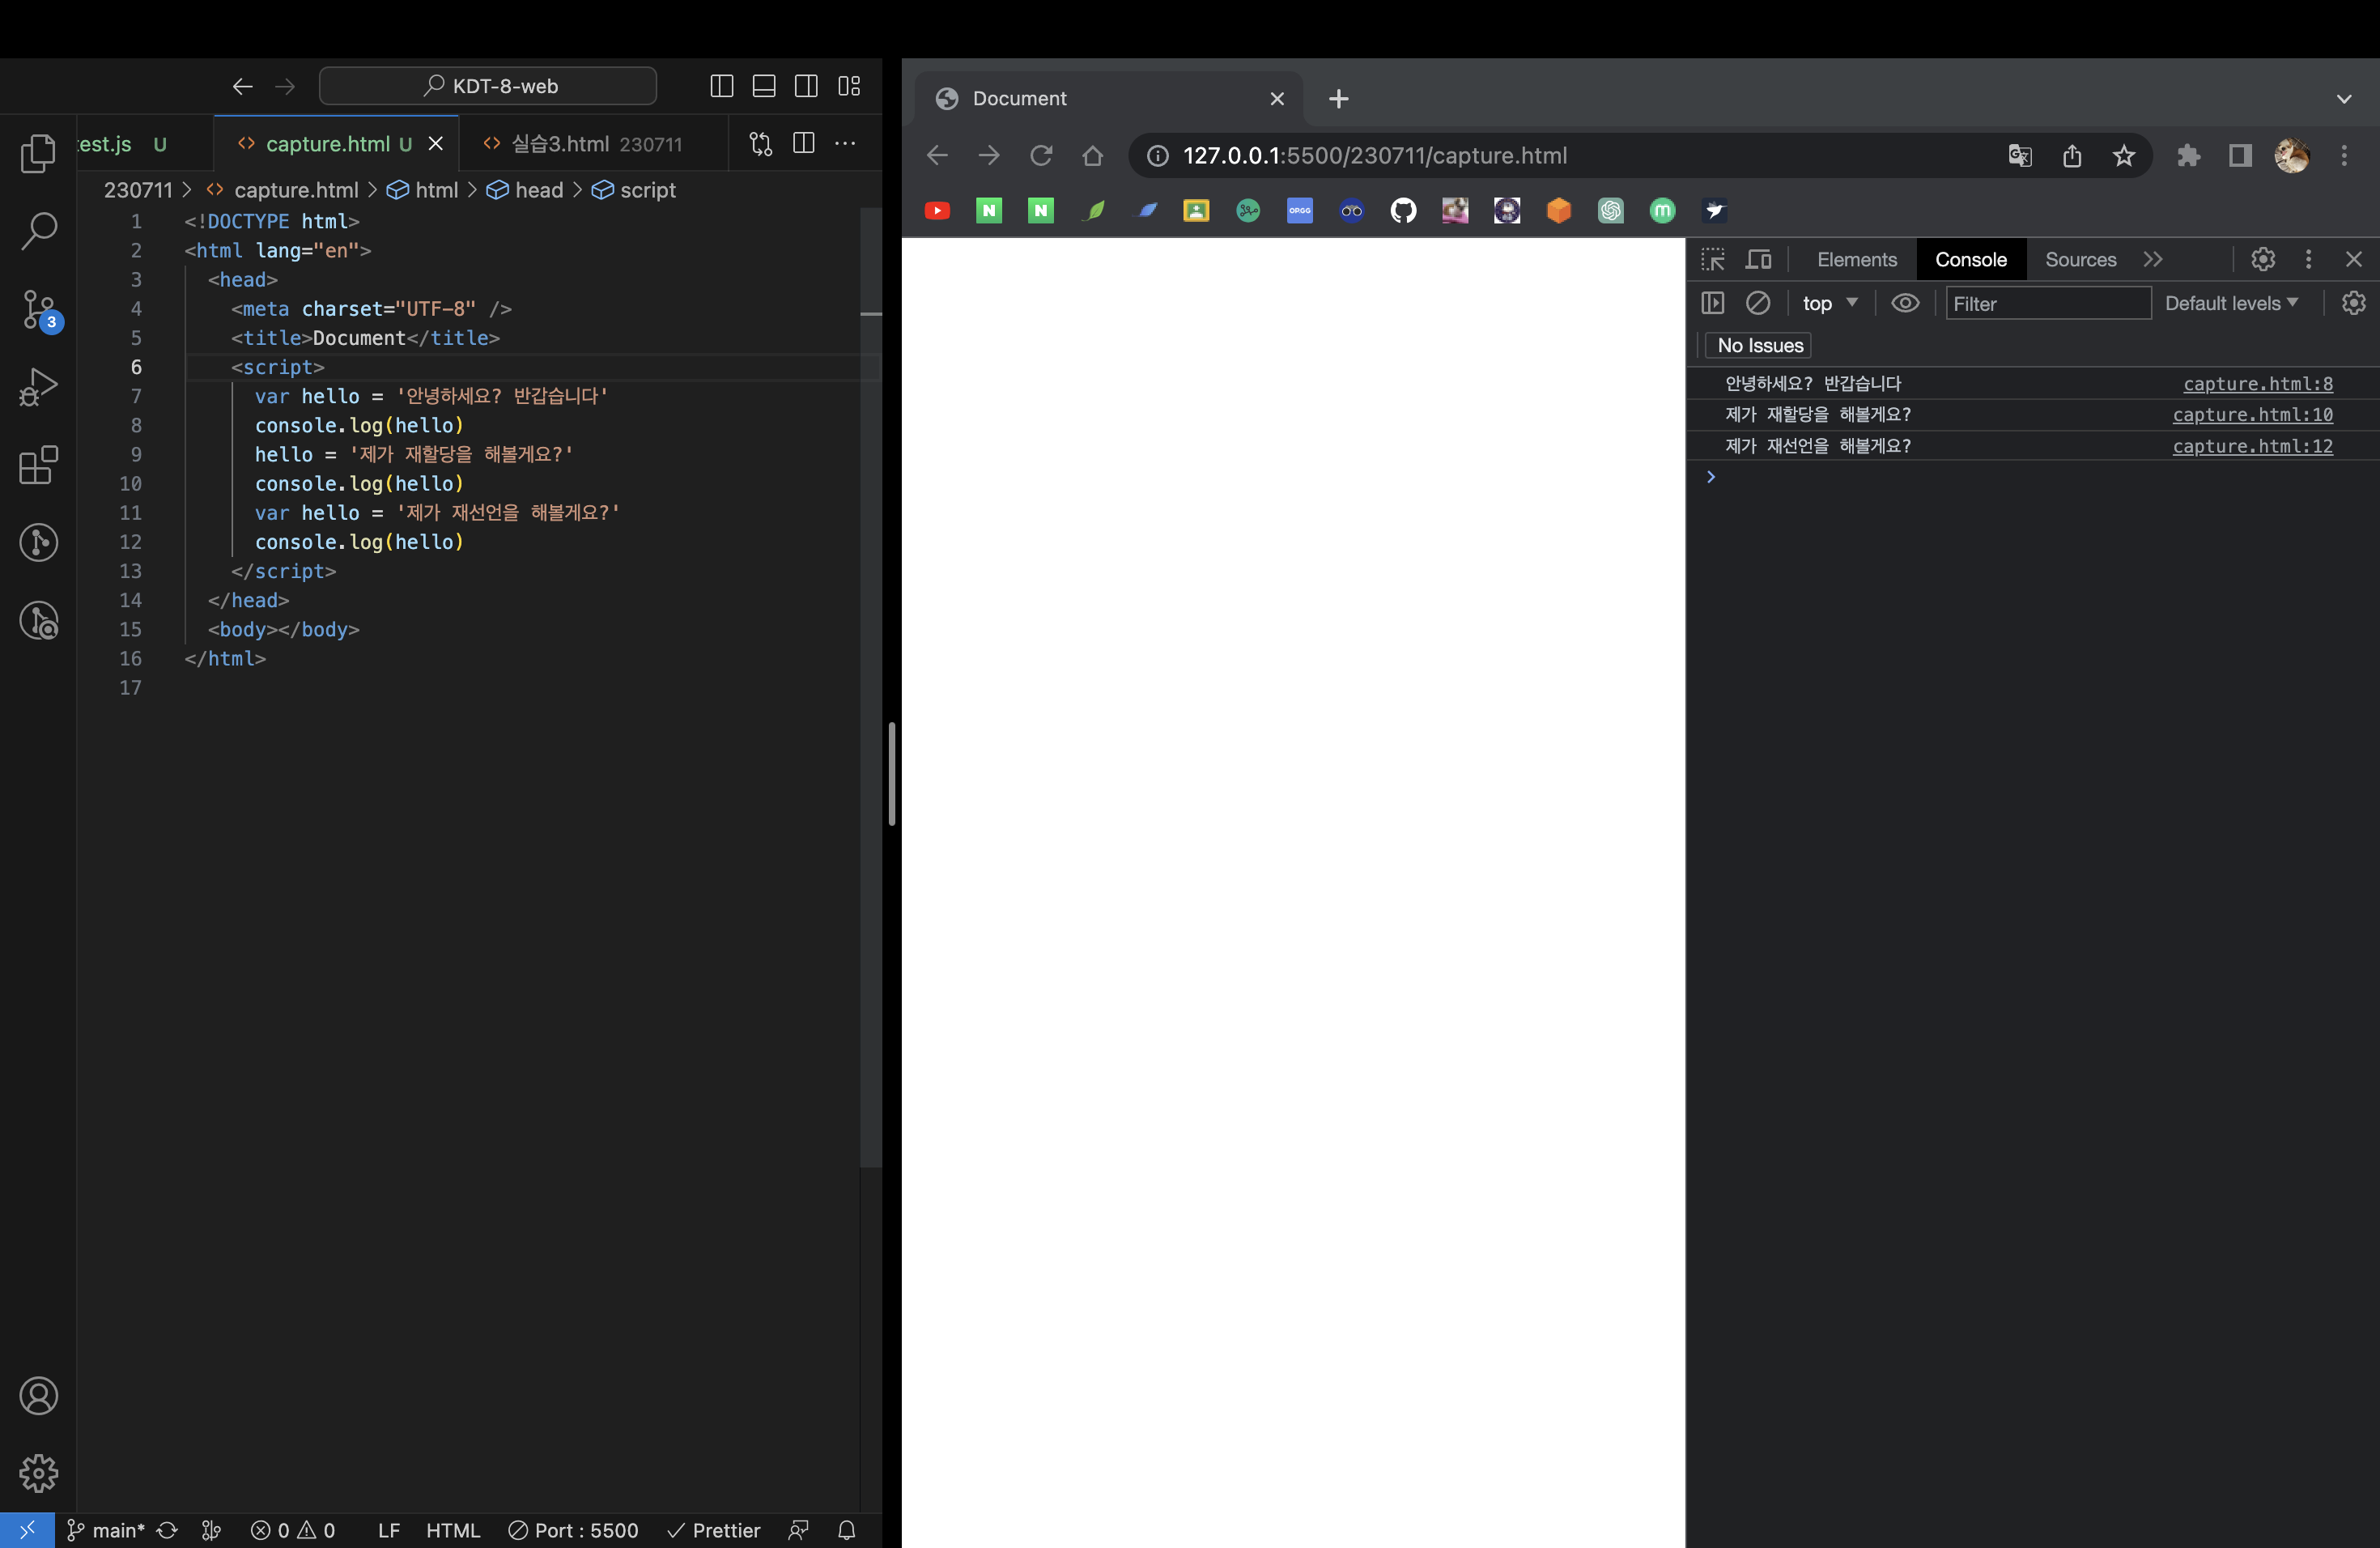Change the HTML language mode

(x=453, y=1530)
